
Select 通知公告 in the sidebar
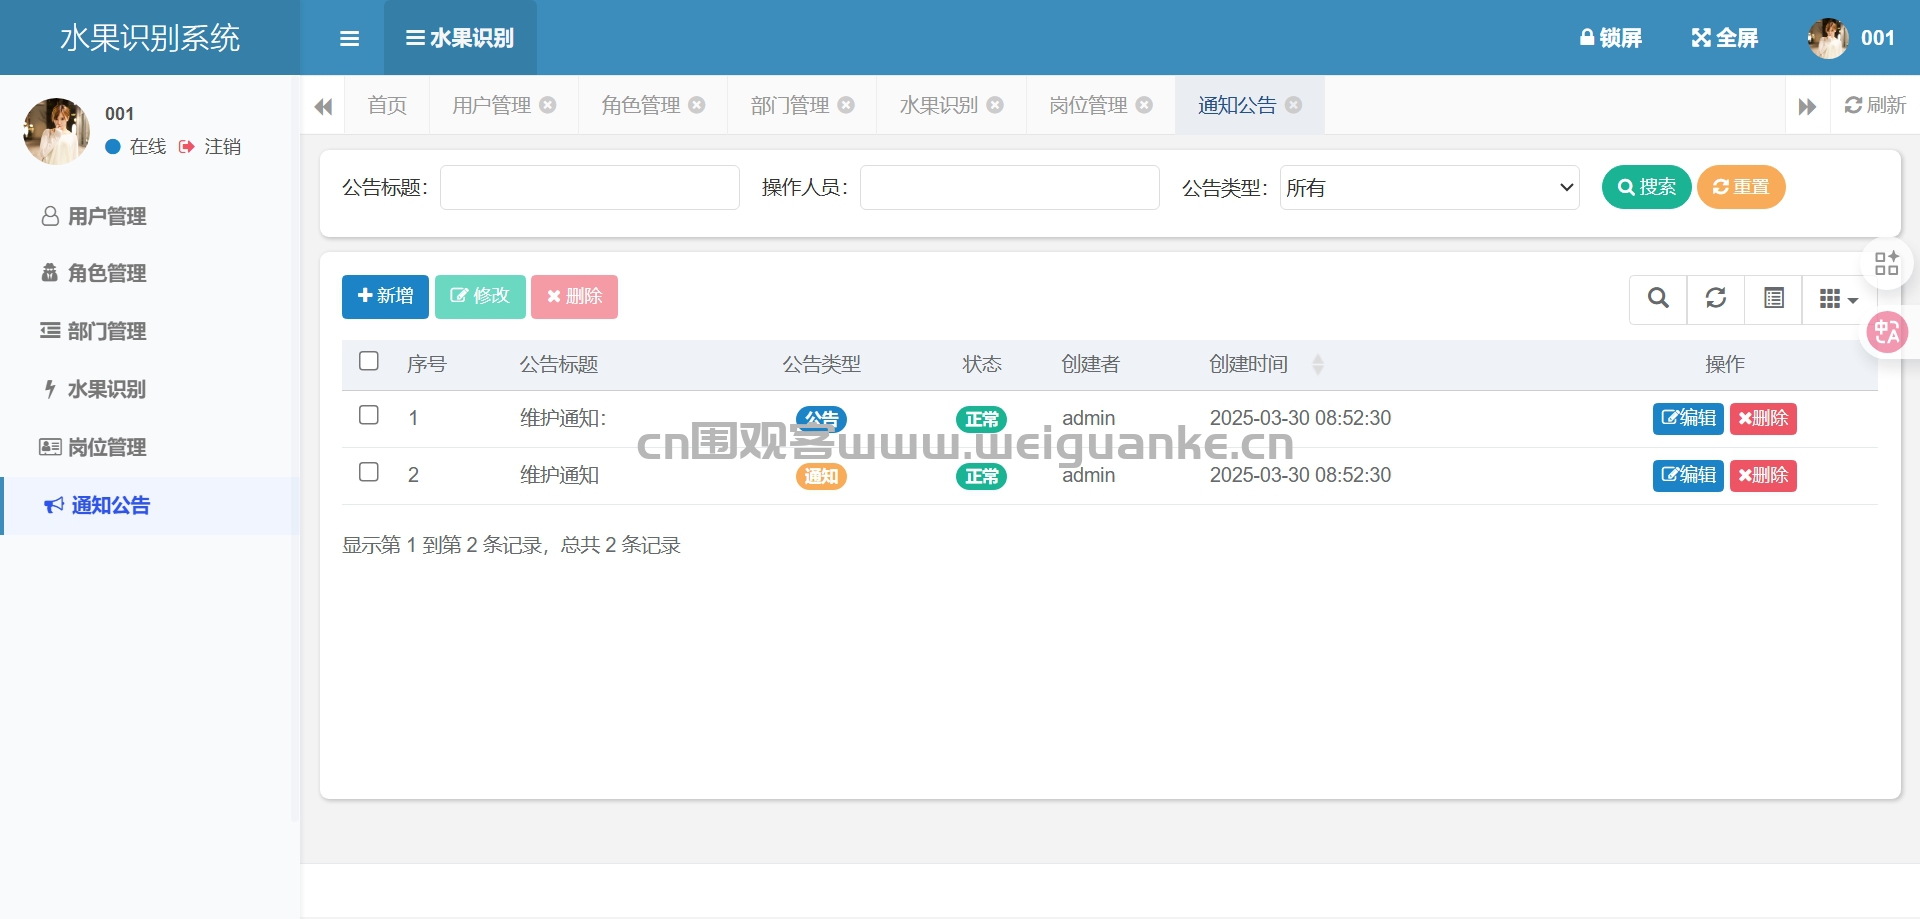pyautogui.click(x=150, y=506)
